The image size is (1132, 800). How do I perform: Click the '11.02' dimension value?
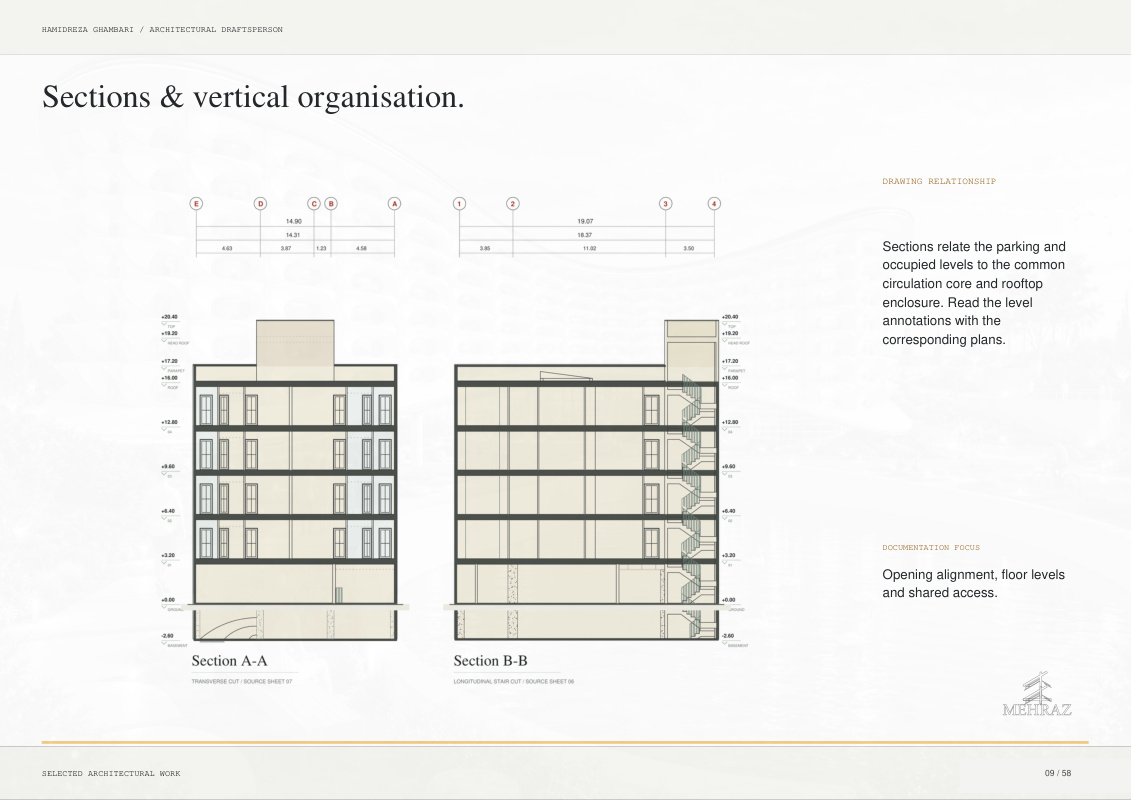[590, 248]
